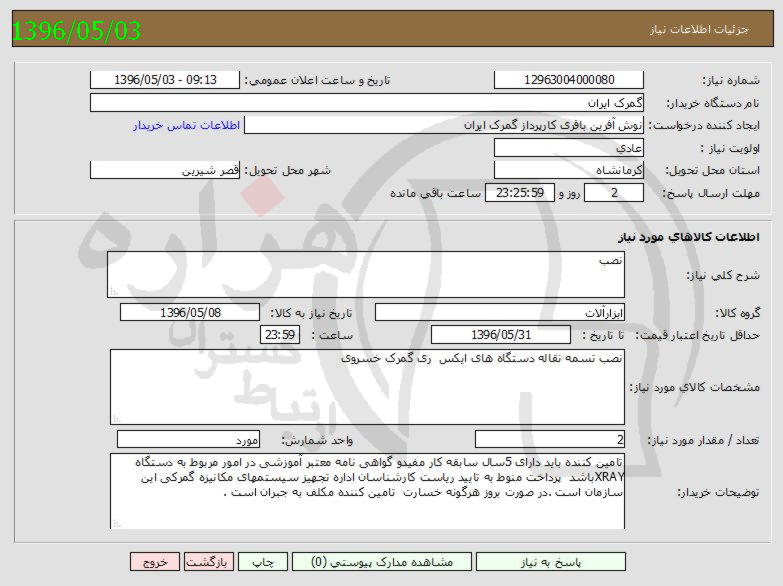Click the goods group field ابزارآلات
Screen dimensions: 783x586
pos(500,313)
